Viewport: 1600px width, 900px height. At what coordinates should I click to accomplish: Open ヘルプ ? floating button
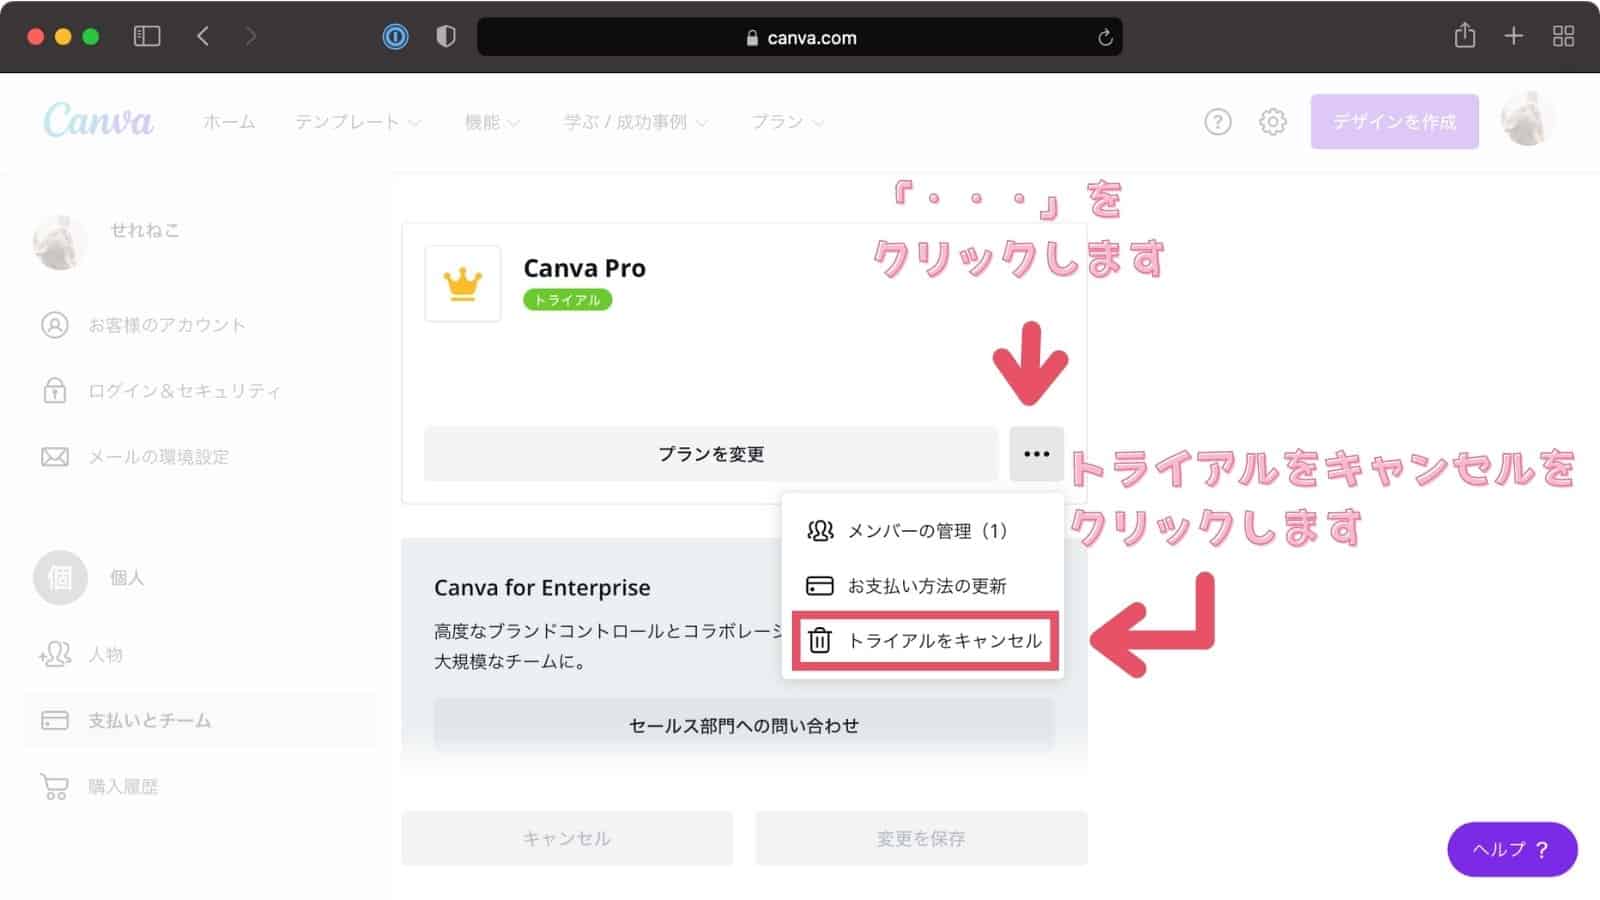[x=1512, y=849]
